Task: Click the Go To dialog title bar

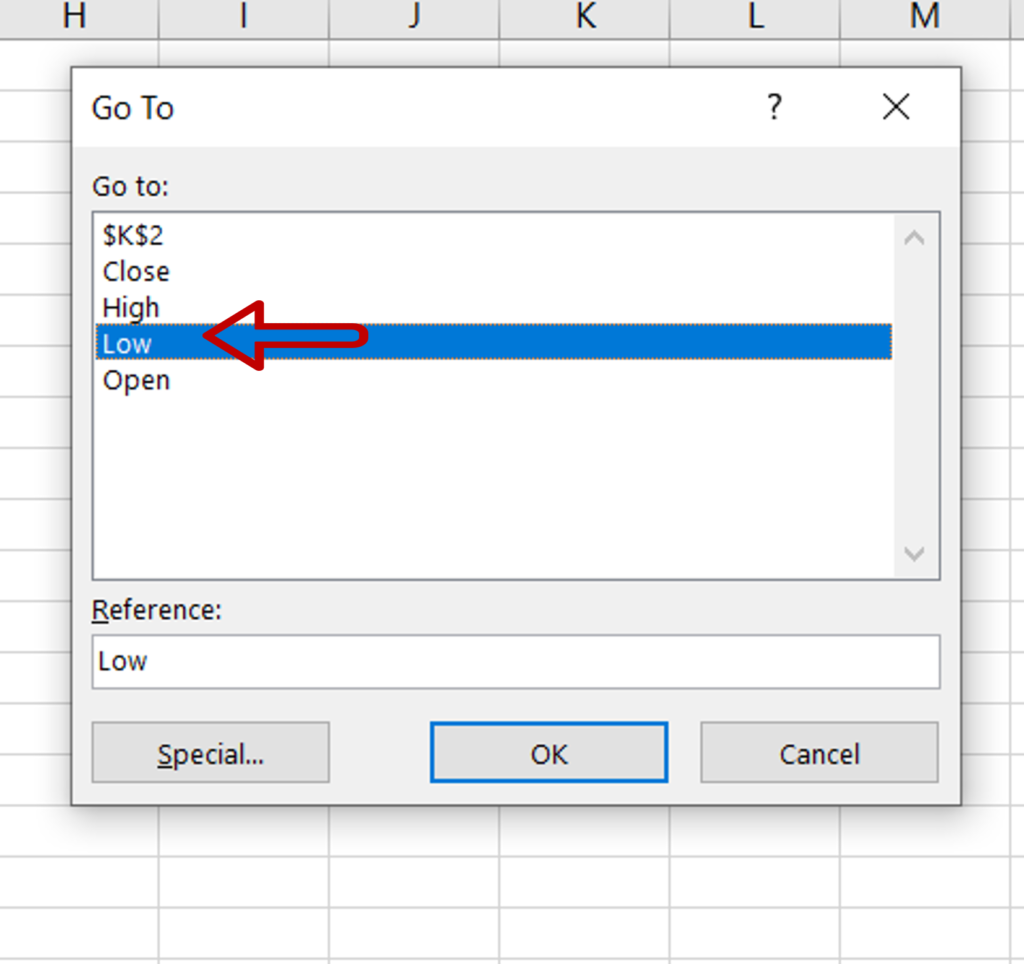Action: pyautogui.click(x=400, y=107)
